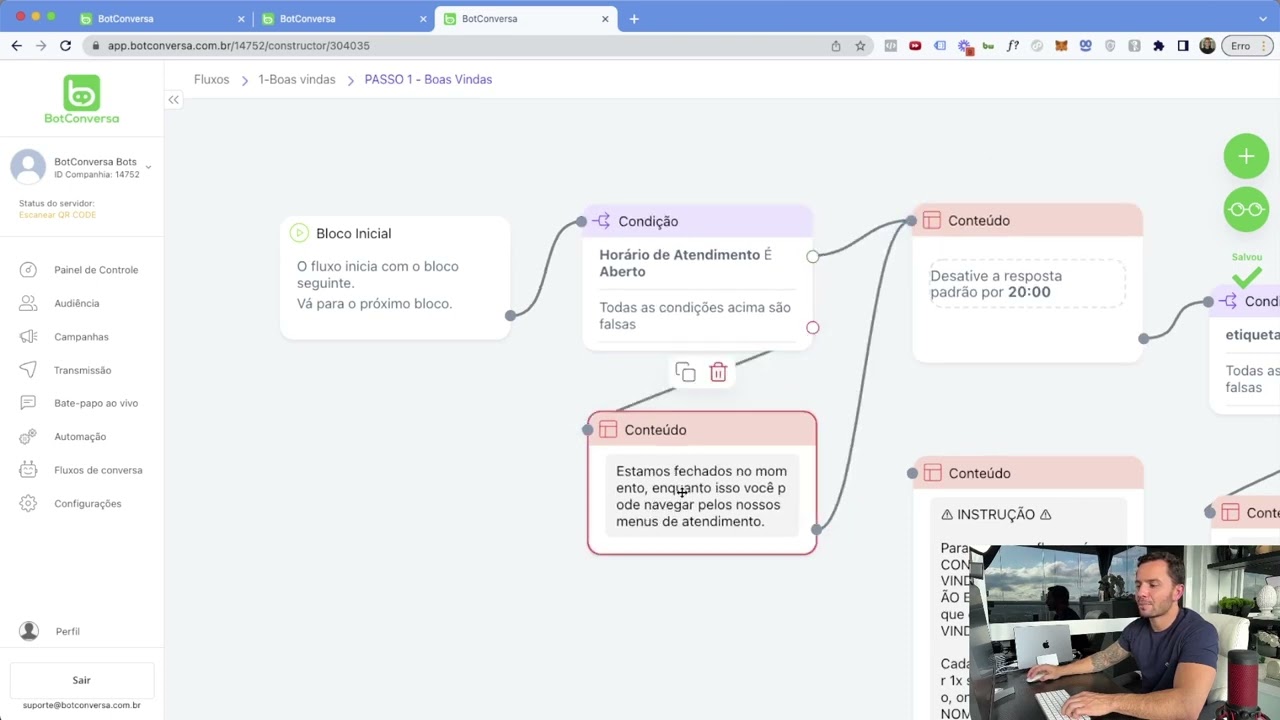Open Painel de Controle in sidebar
Image resolution: width=1280 pixels, height=720 pixels.
pos(96,270)
